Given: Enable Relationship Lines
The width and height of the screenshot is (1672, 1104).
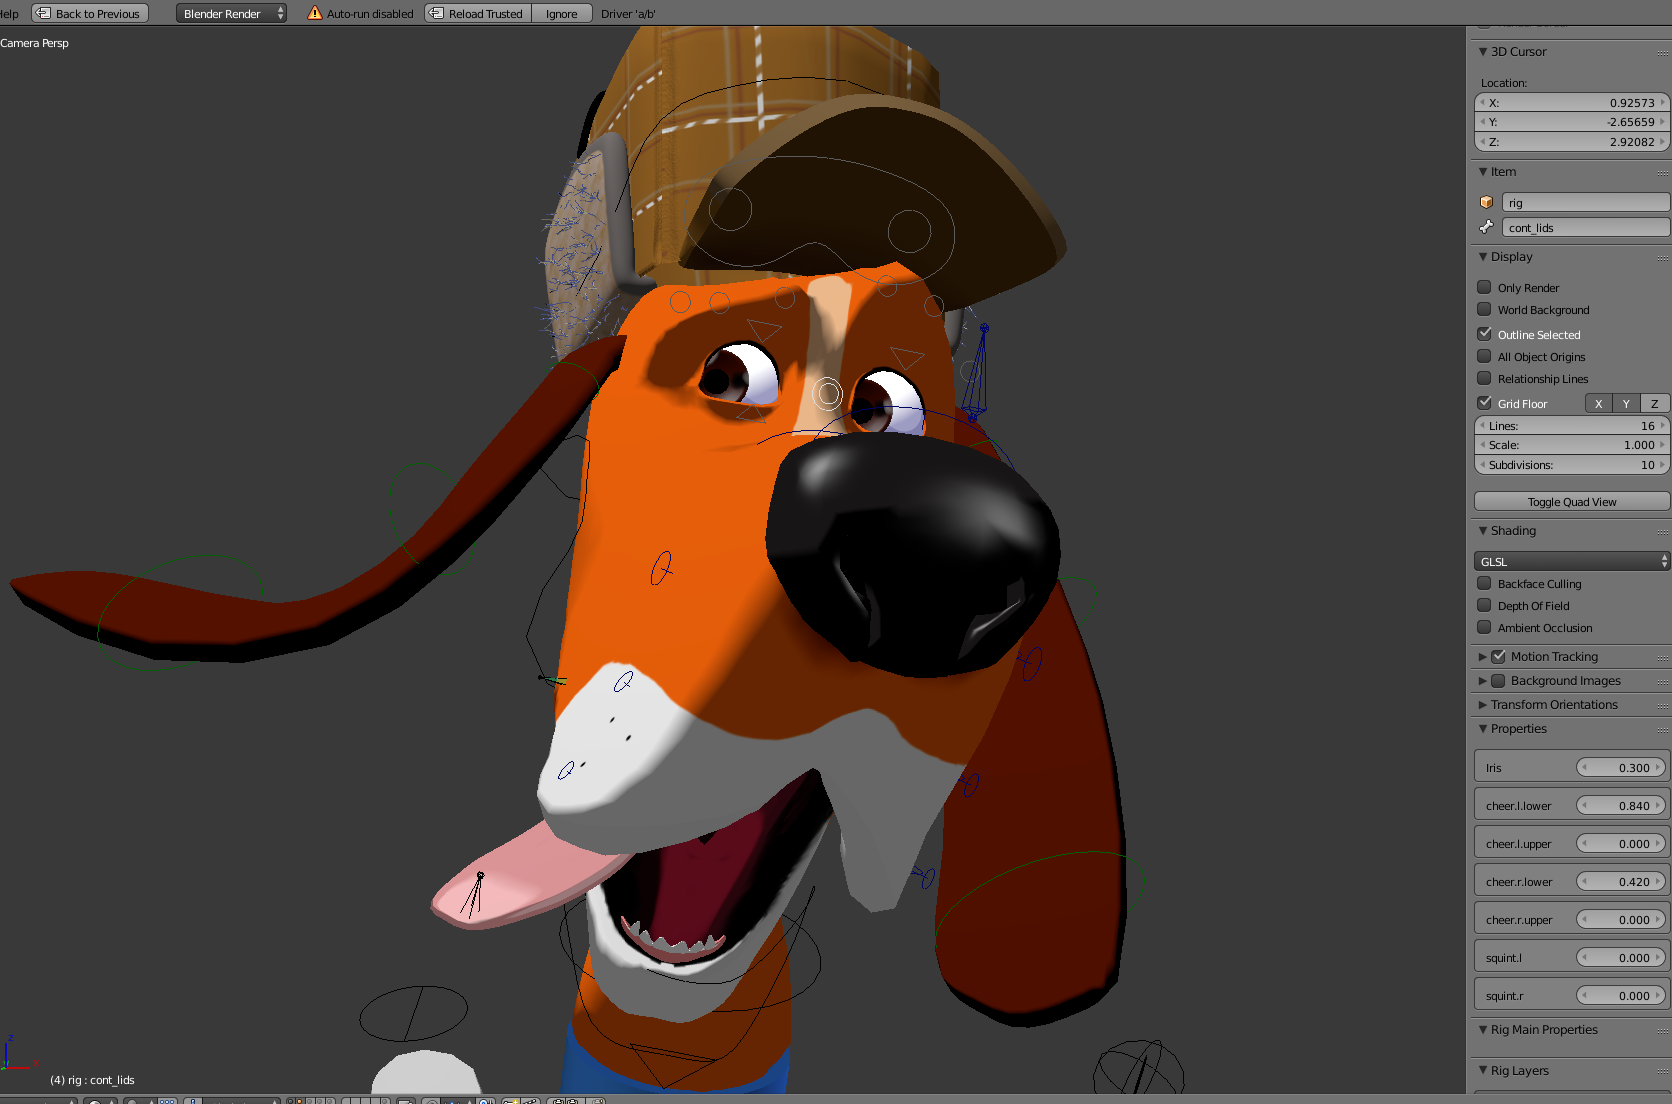Looking at the screenshot, I should coord(1484,378).
